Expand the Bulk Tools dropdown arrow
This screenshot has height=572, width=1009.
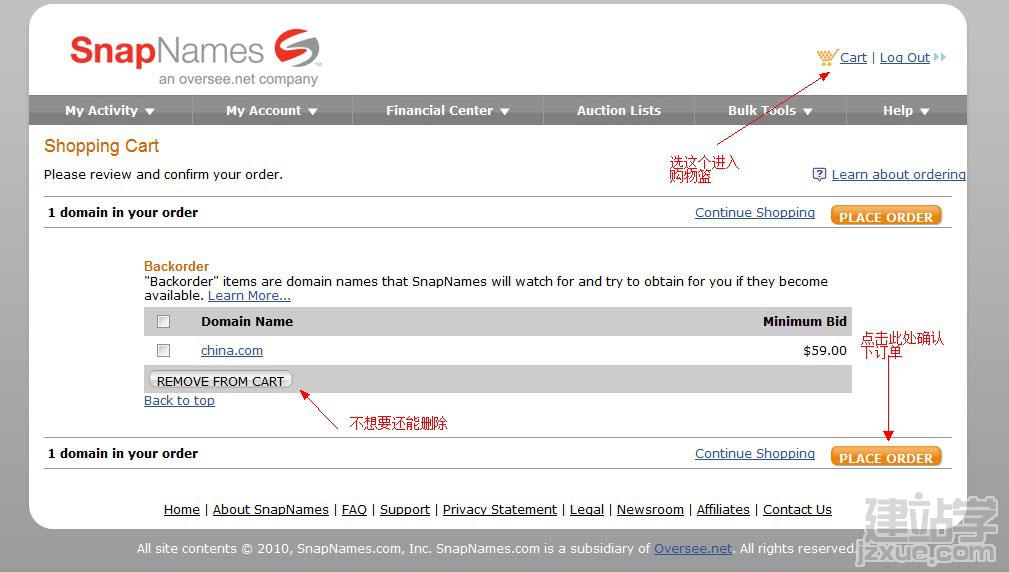pyautogui.click(x=808, y=111)
